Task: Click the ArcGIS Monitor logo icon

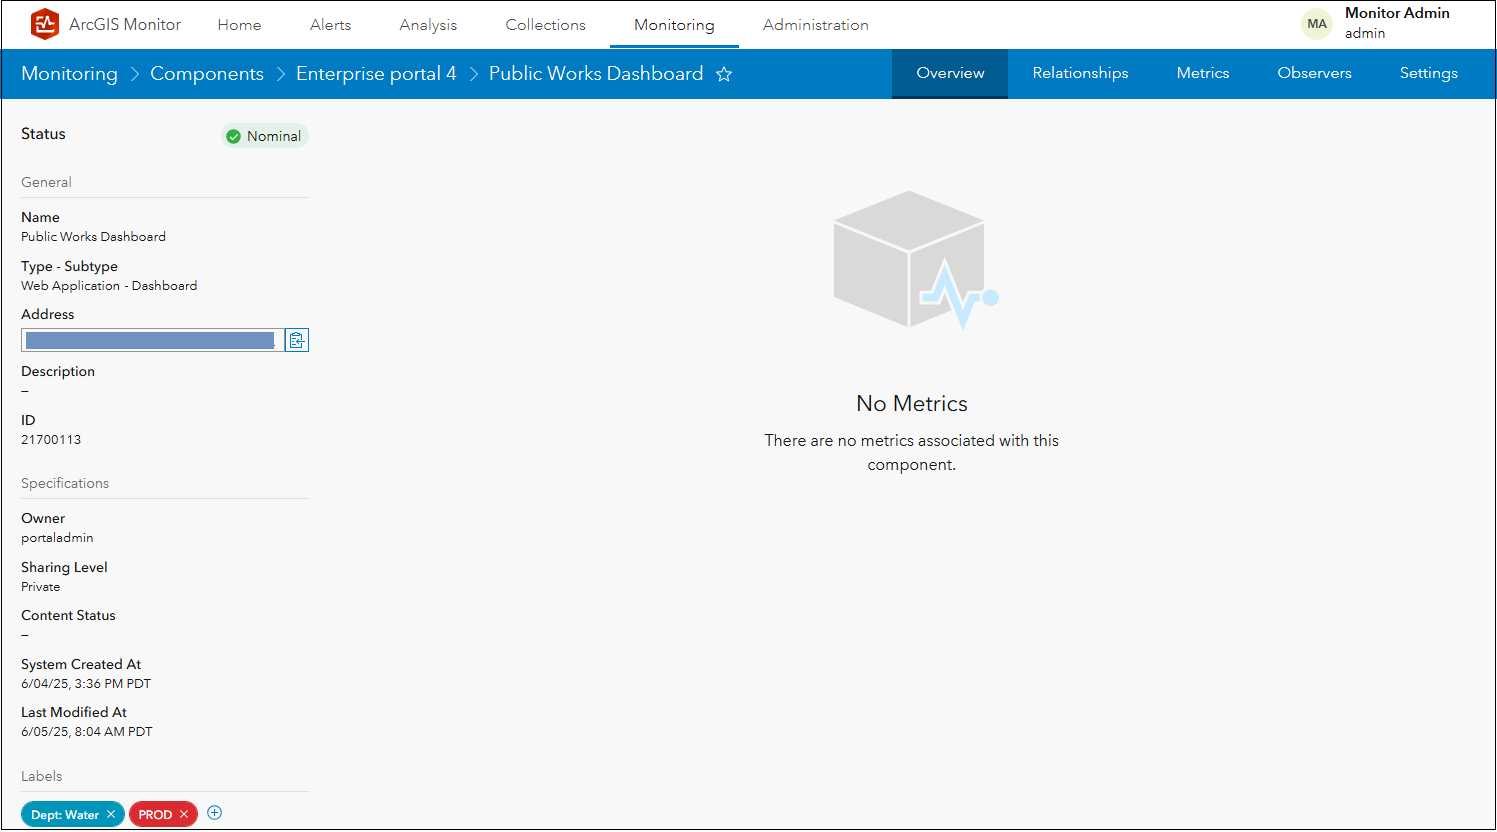Action: 45,24
